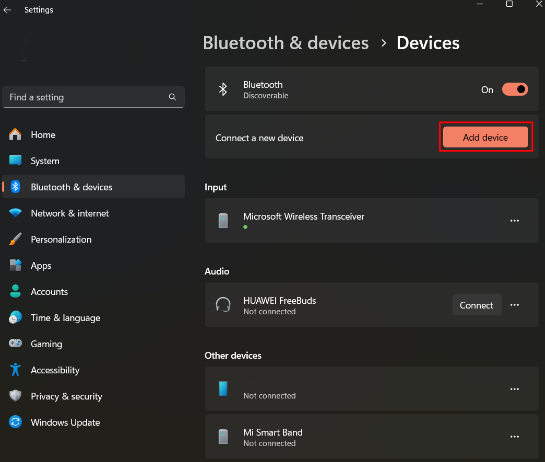Open Personalization settings
This screenshot has width=545, height=462.
(93, 239)
